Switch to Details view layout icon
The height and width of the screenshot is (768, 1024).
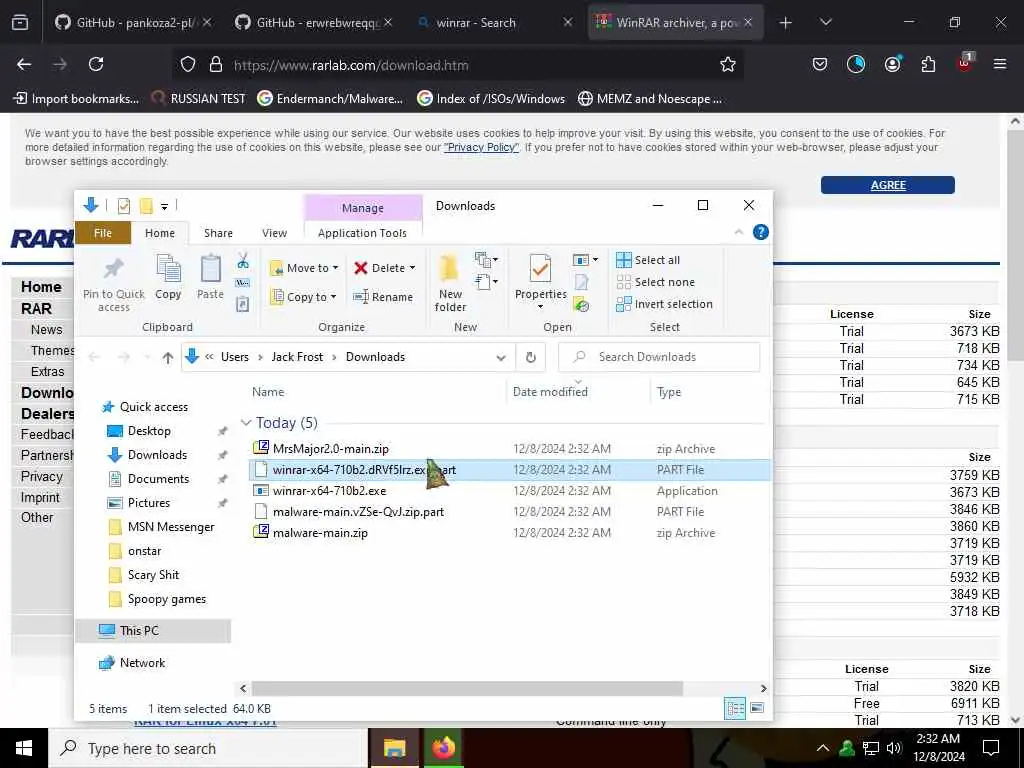pyautogui.click(x=735, y=708)
